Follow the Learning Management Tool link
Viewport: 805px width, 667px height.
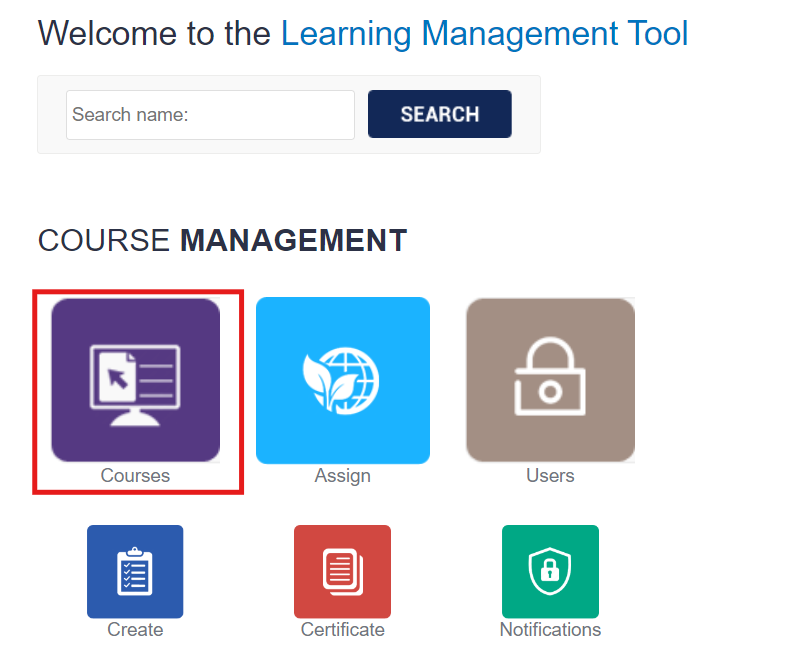click(484, 34)
